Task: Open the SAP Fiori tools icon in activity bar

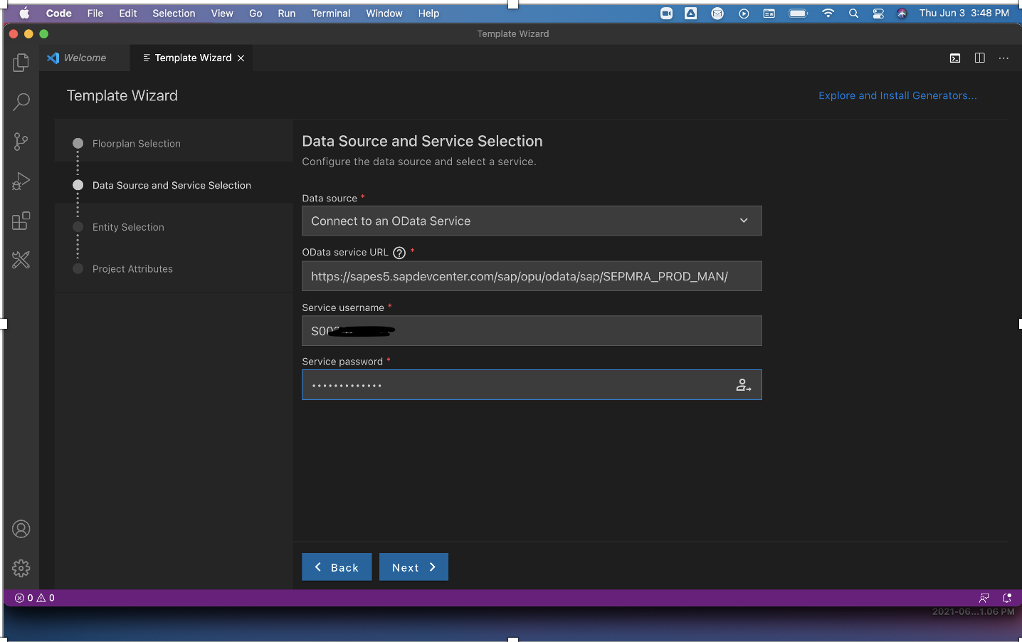Action: 21,260
